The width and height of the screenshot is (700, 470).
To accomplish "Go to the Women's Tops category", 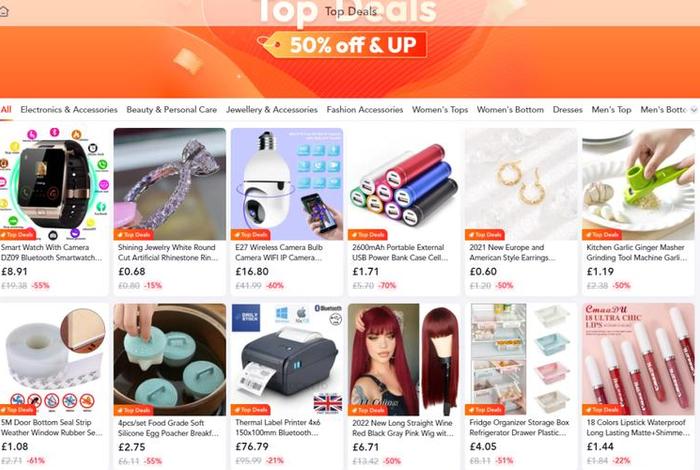I will point(440,110).
